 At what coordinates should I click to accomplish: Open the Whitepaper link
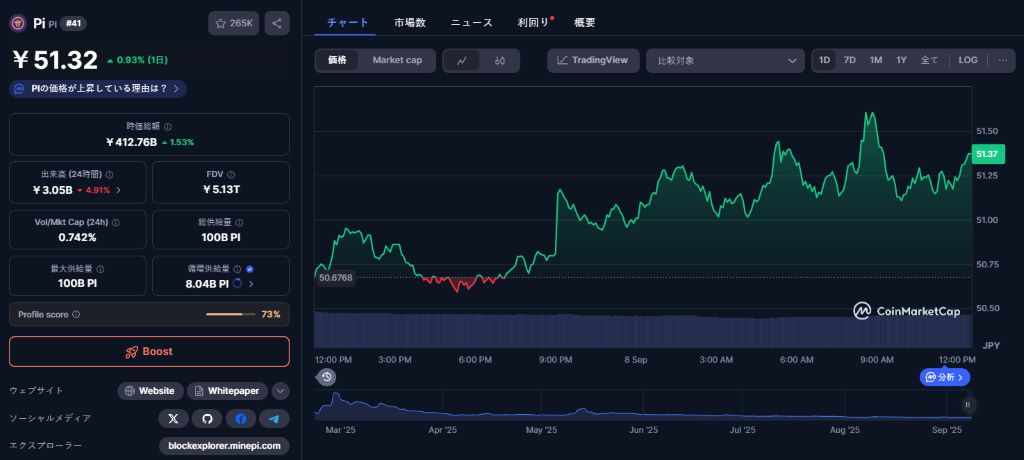coord(227,391)
